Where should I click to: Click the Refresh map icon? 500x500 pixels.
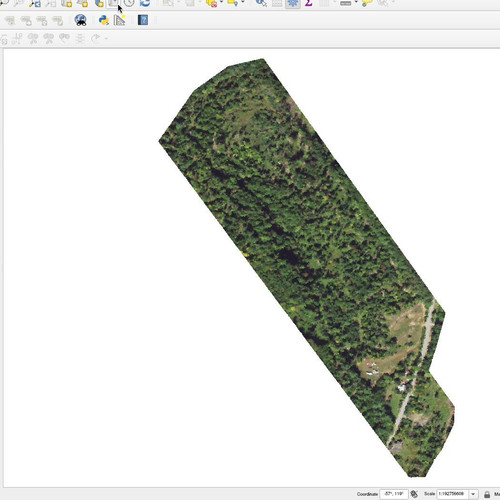tap(145, 3)
